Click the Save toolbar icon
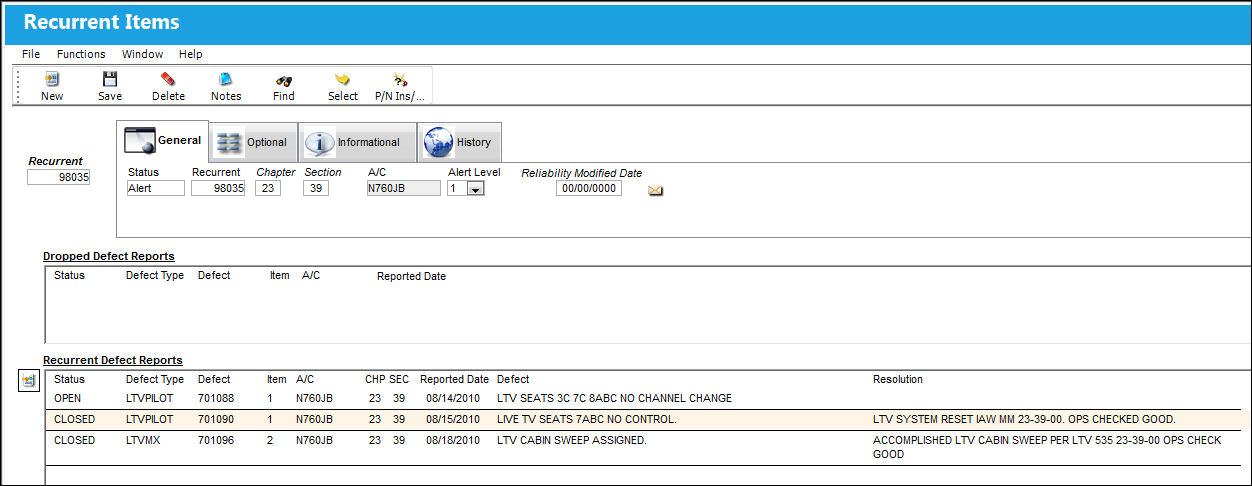 point(110,86)
